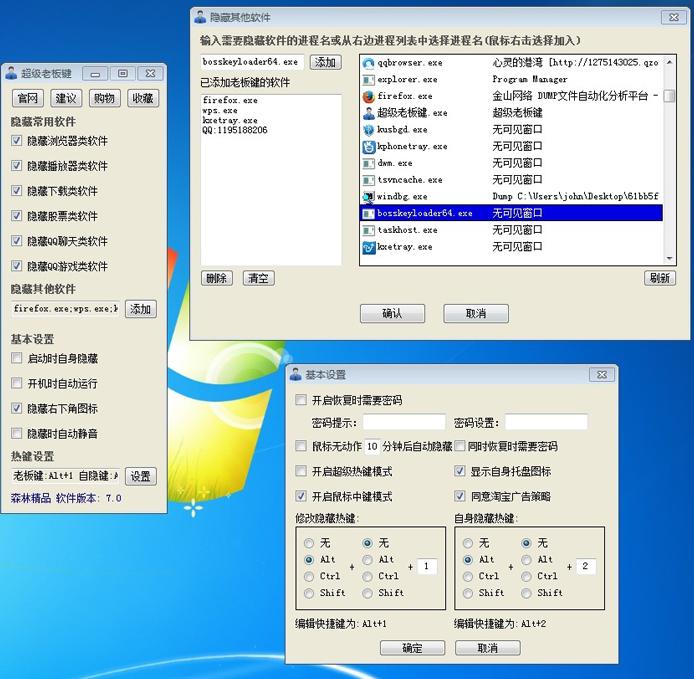
Task: Click the taskhost.exe process icon
Action: pos(368,231)
